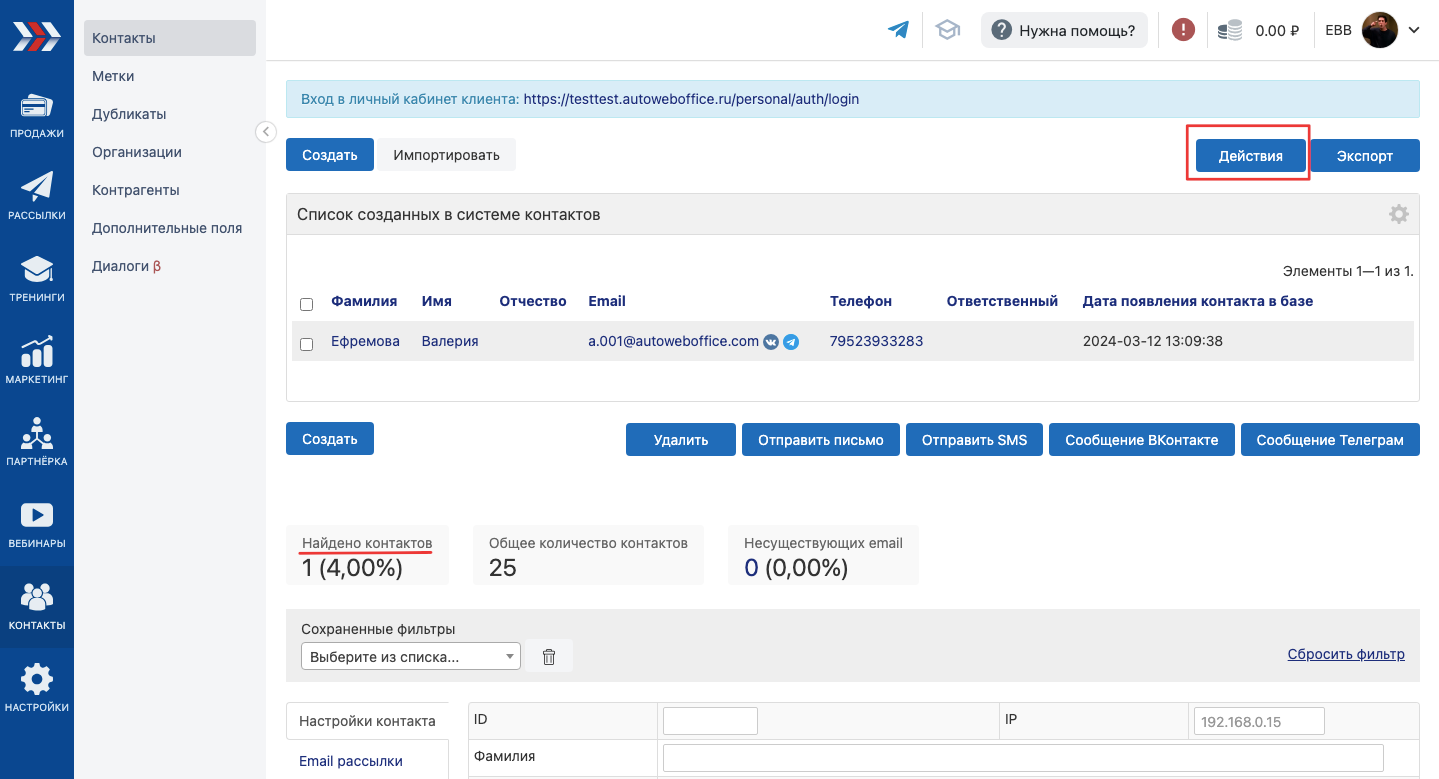Delete saved filter with trash icon
This screenshot has height=779, width=1439.
pyautogui.click(x=549, y=656)
